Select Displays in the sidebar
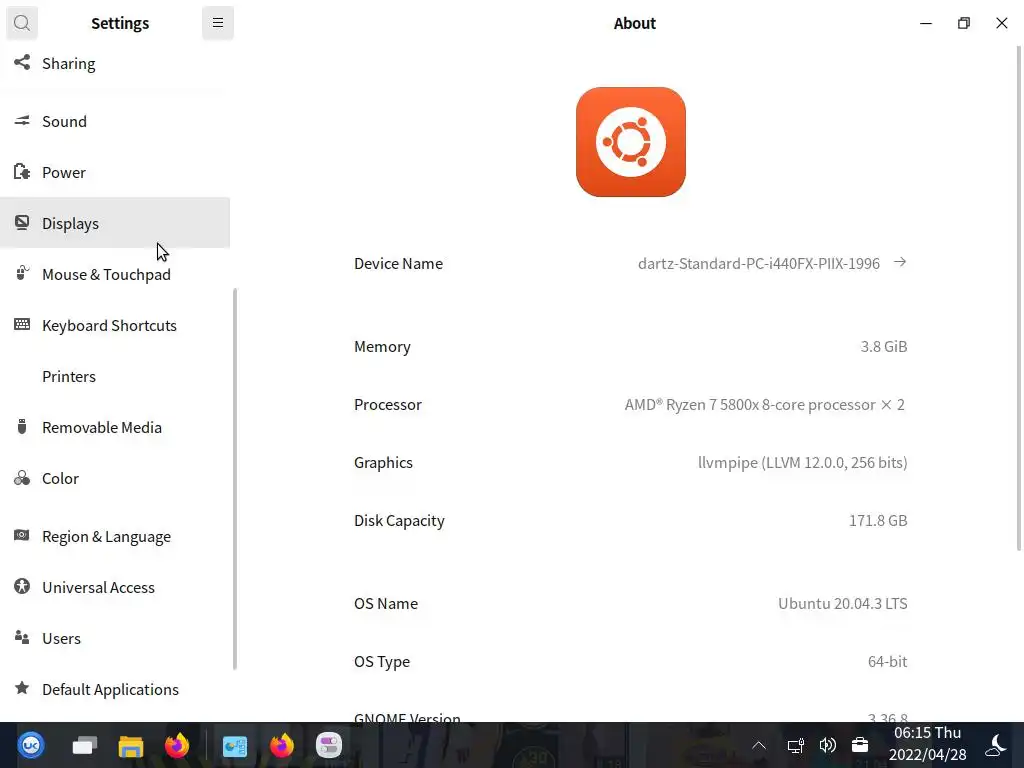1024x768 pixels. click(115, 223)
